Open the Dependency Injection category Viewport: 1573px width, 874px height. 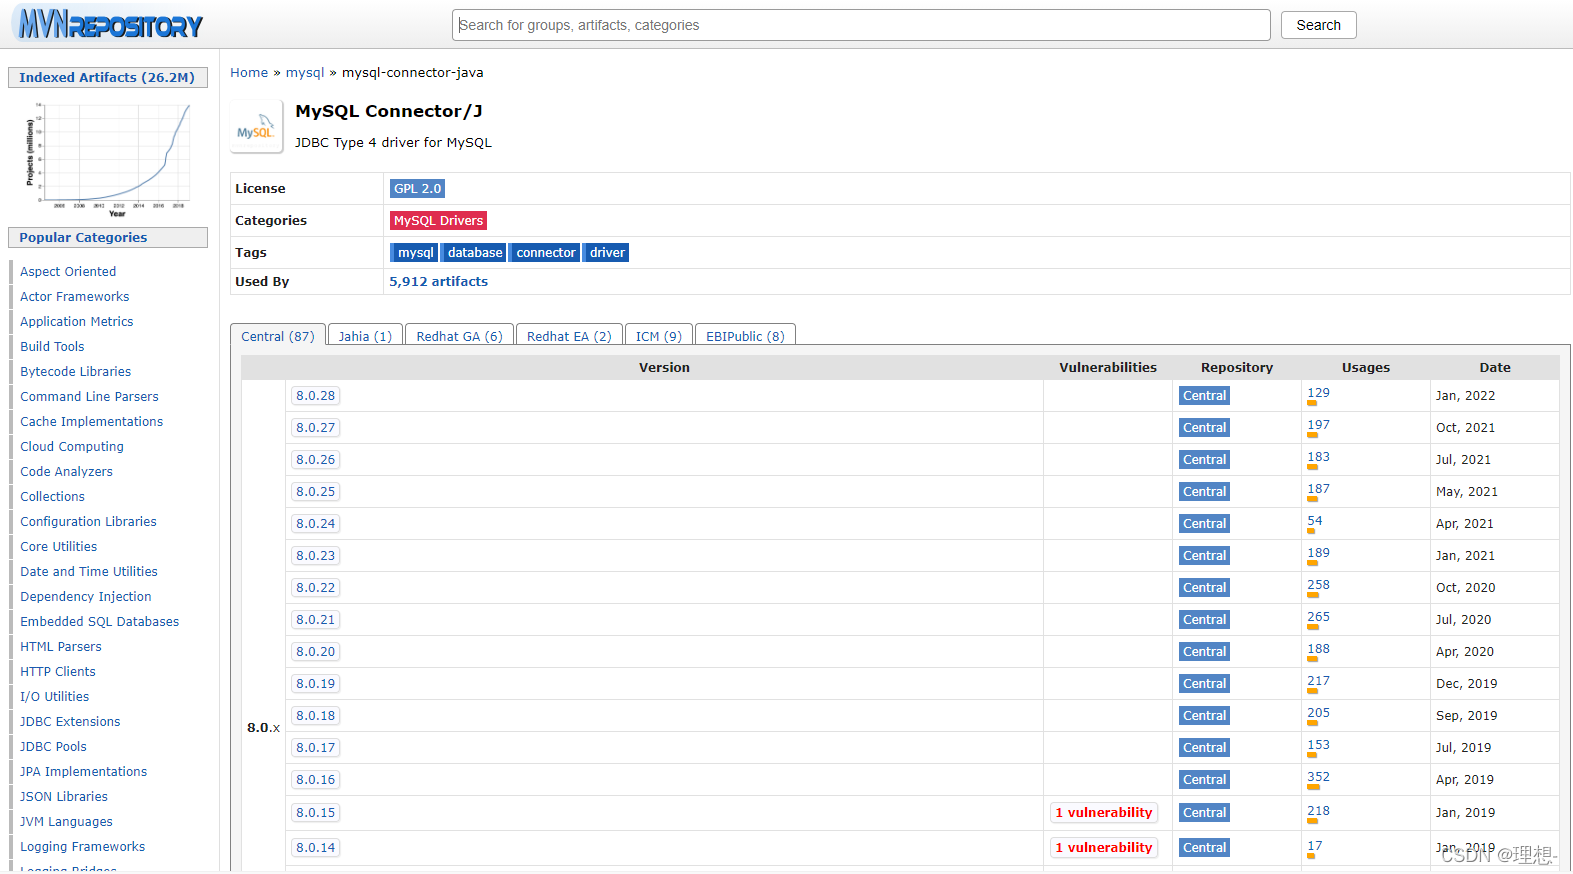[x=86, y=597]
